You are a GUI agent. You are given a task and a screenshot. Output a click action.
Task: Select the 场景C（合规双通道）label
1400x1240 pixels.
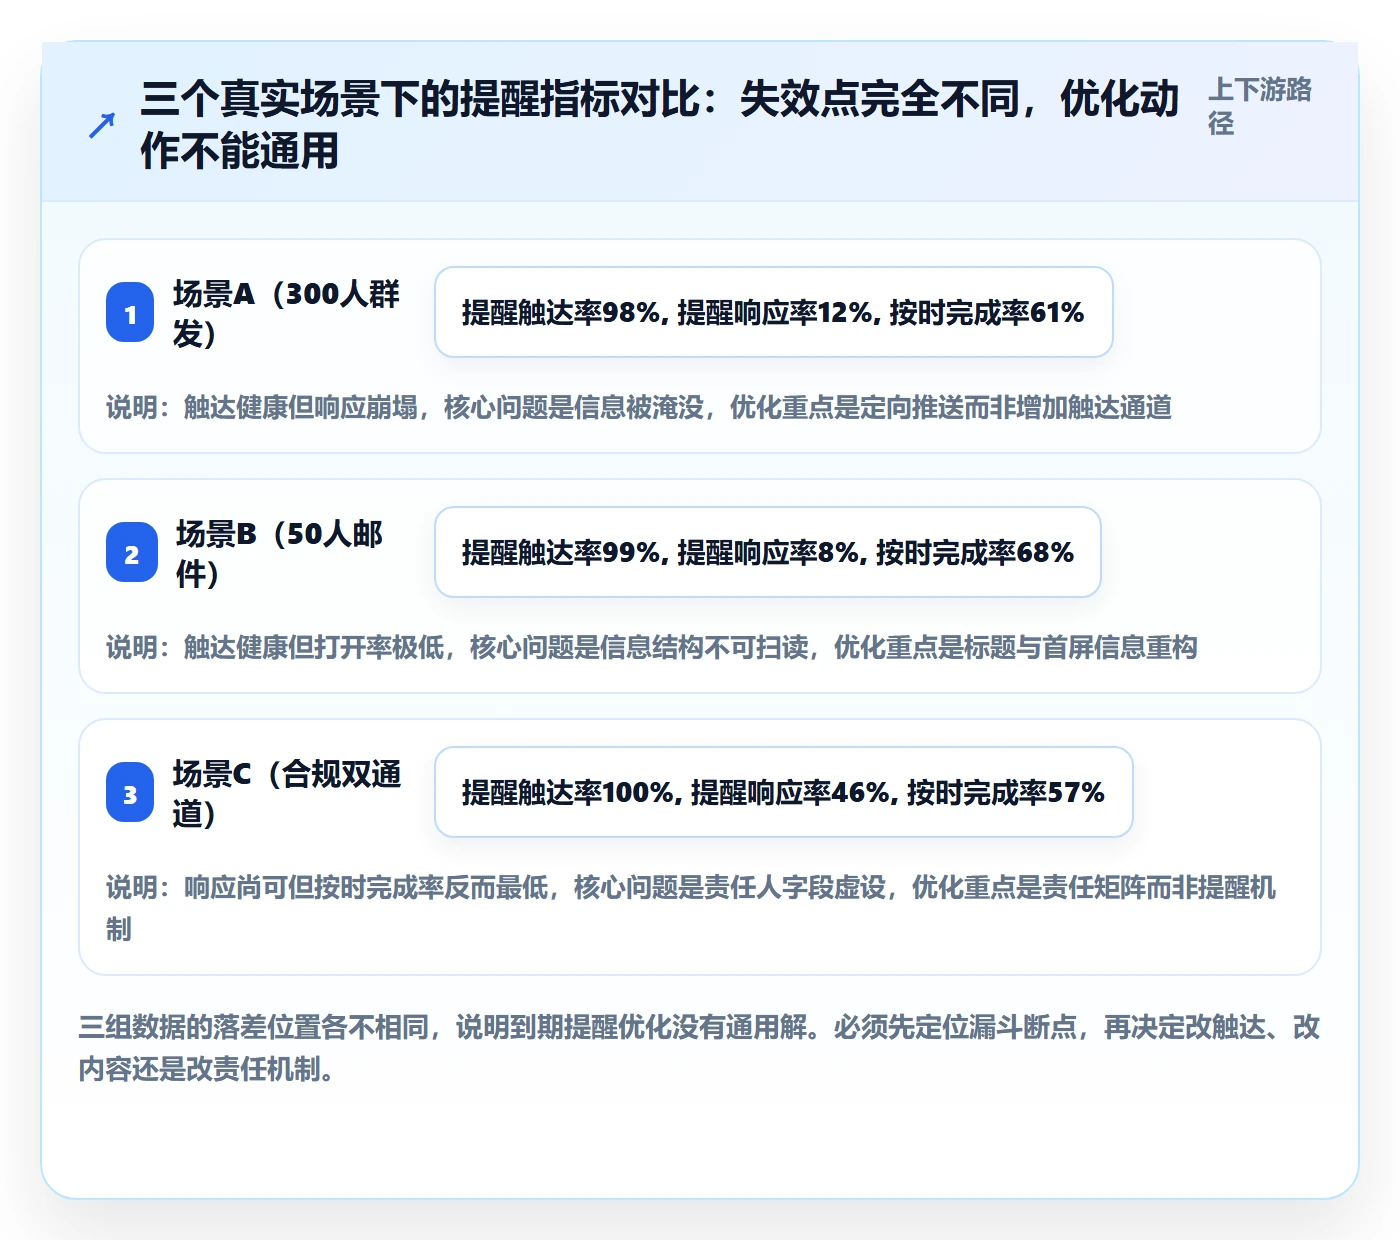tap(287, 793)
